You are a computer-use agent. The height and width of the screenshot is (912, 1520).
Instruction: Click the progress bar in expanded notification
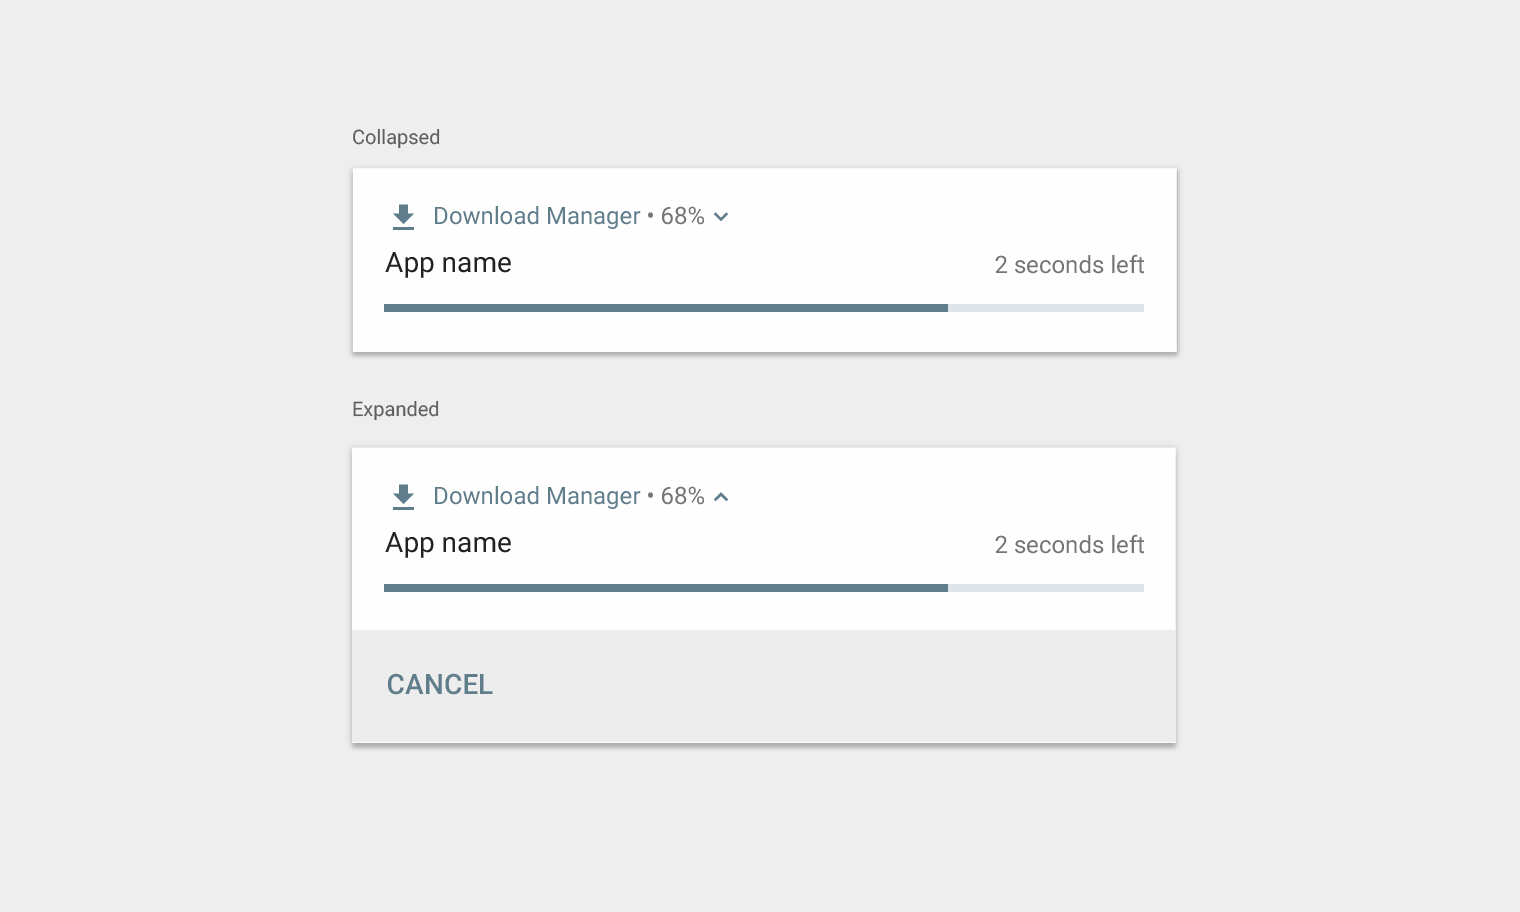tap(764, 588)
